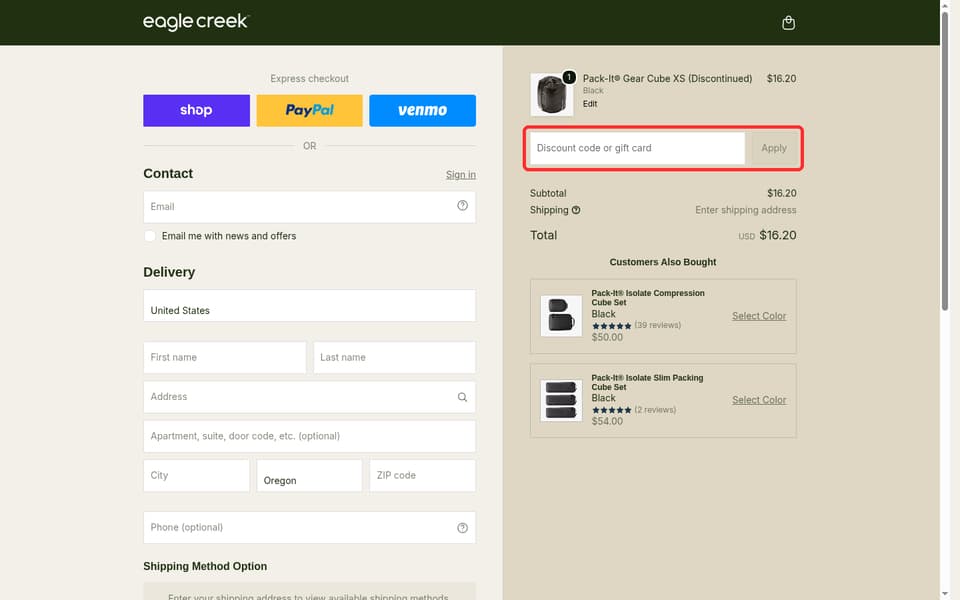Select Color for Isolate Compression Cube Set
960x600 pixels.
tap(759, 317)
